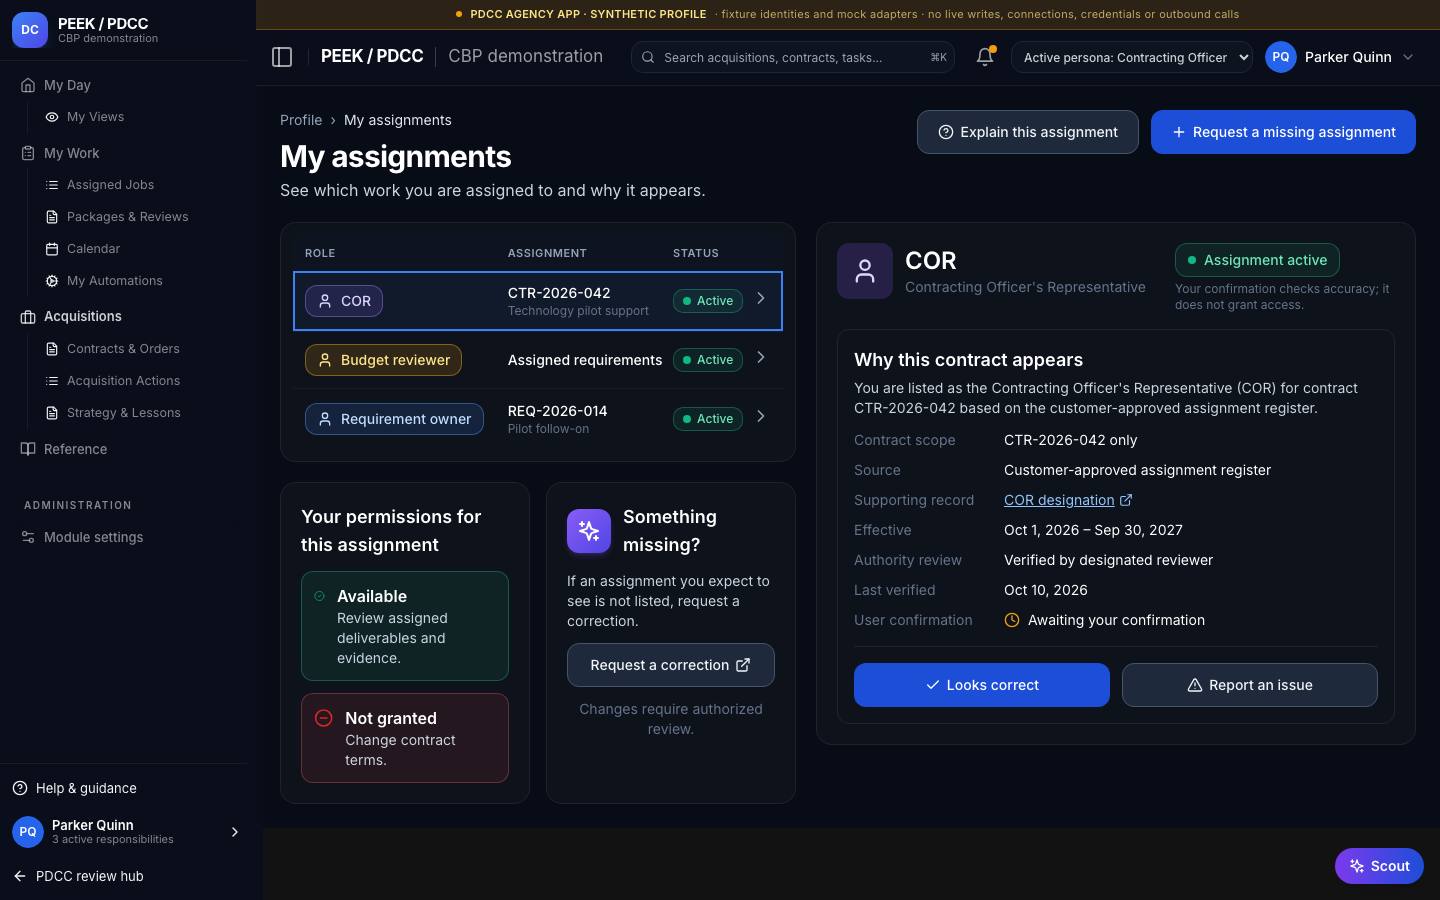Click the search magnifier icon
This screenshot has width=1440, height=900.
pyautogui.click(x=648, y=57)
